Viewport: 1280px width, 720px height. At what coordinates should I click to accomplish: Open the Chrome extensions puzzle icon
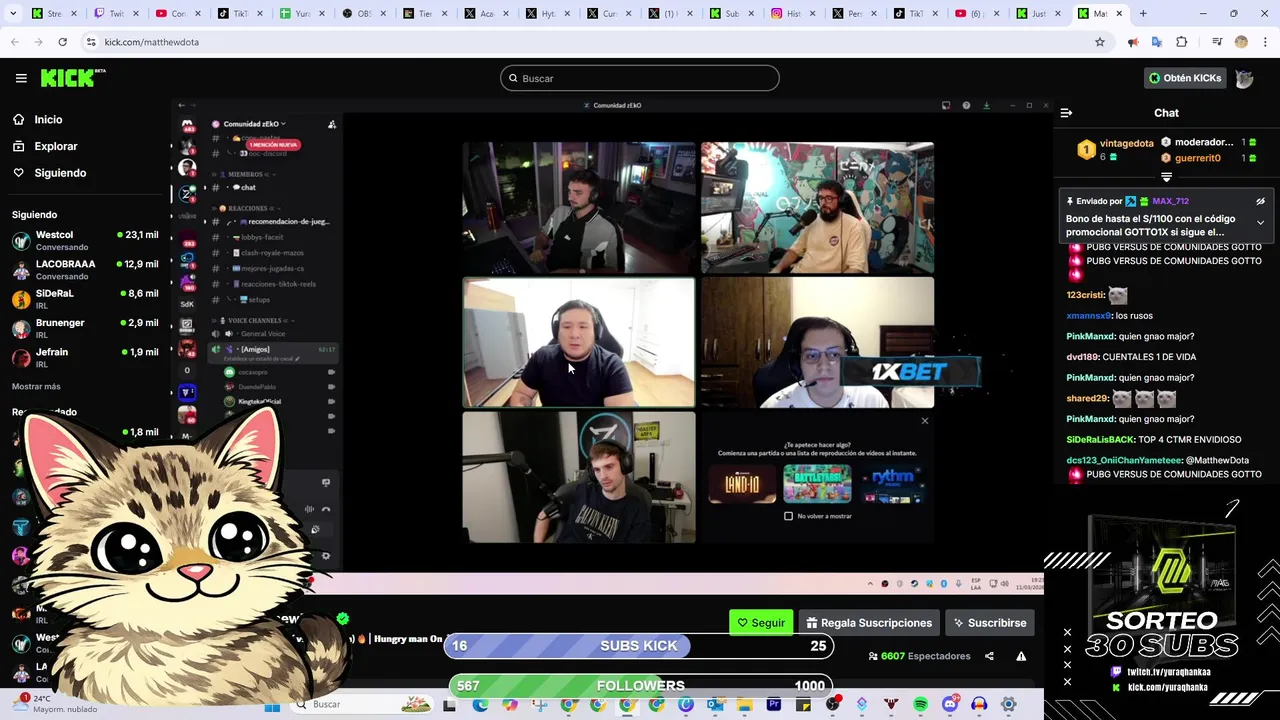pyautogui.click(x=1182, y=42)
